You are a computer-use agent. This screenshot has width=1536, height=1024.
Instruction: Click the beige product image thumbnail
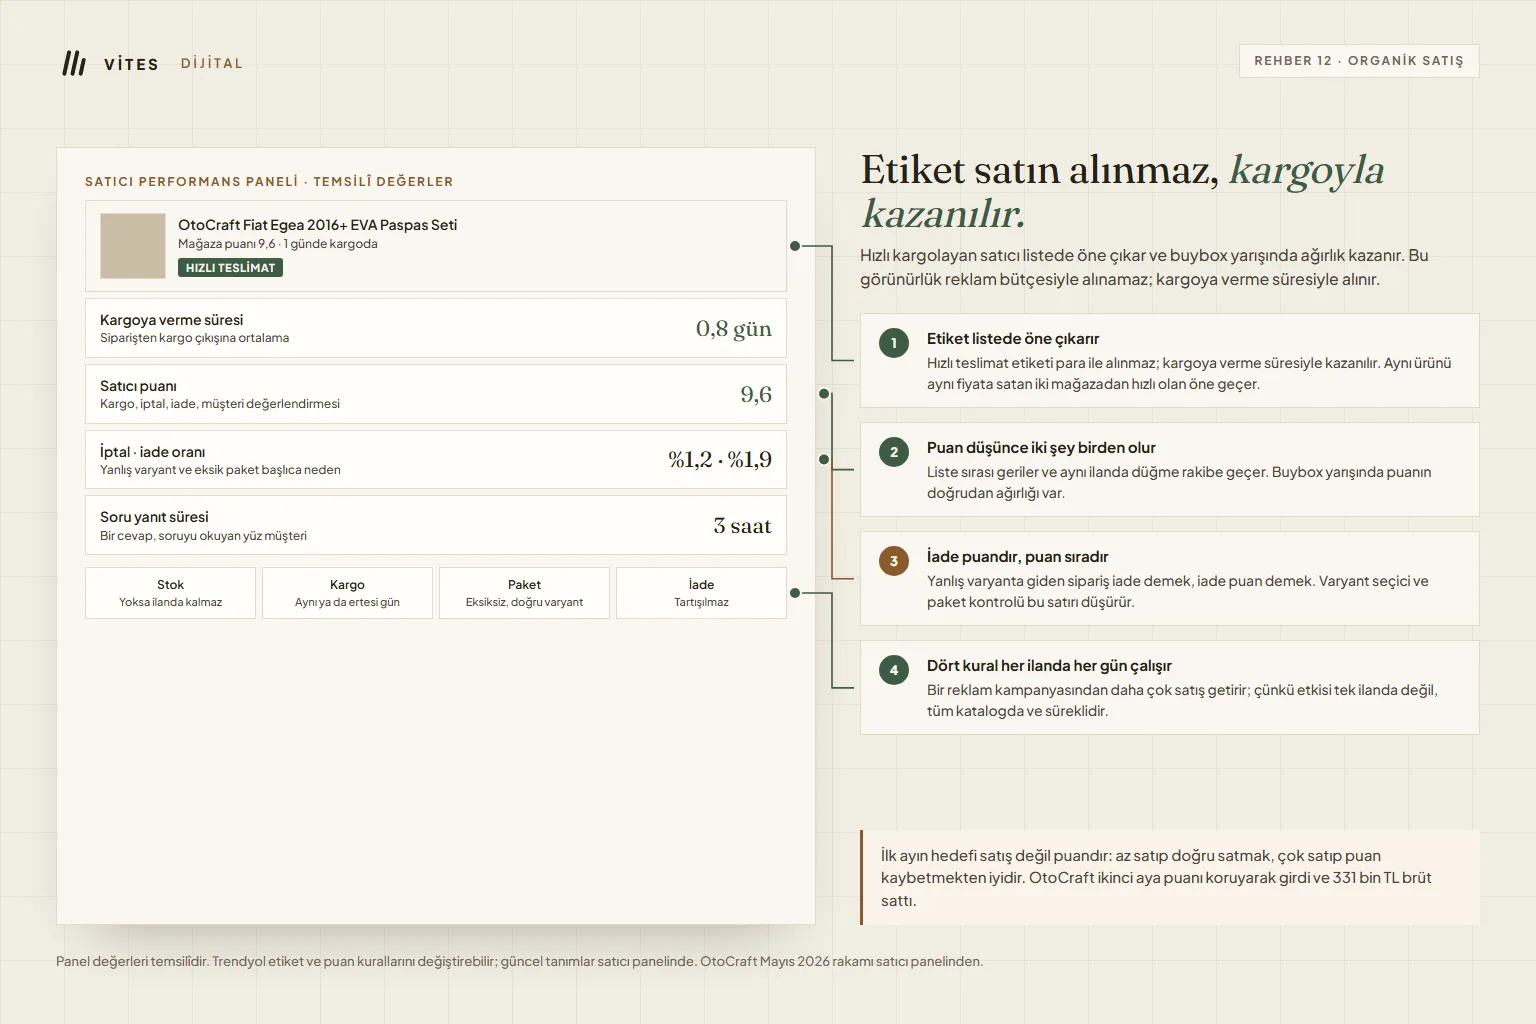tap(133, 246)
